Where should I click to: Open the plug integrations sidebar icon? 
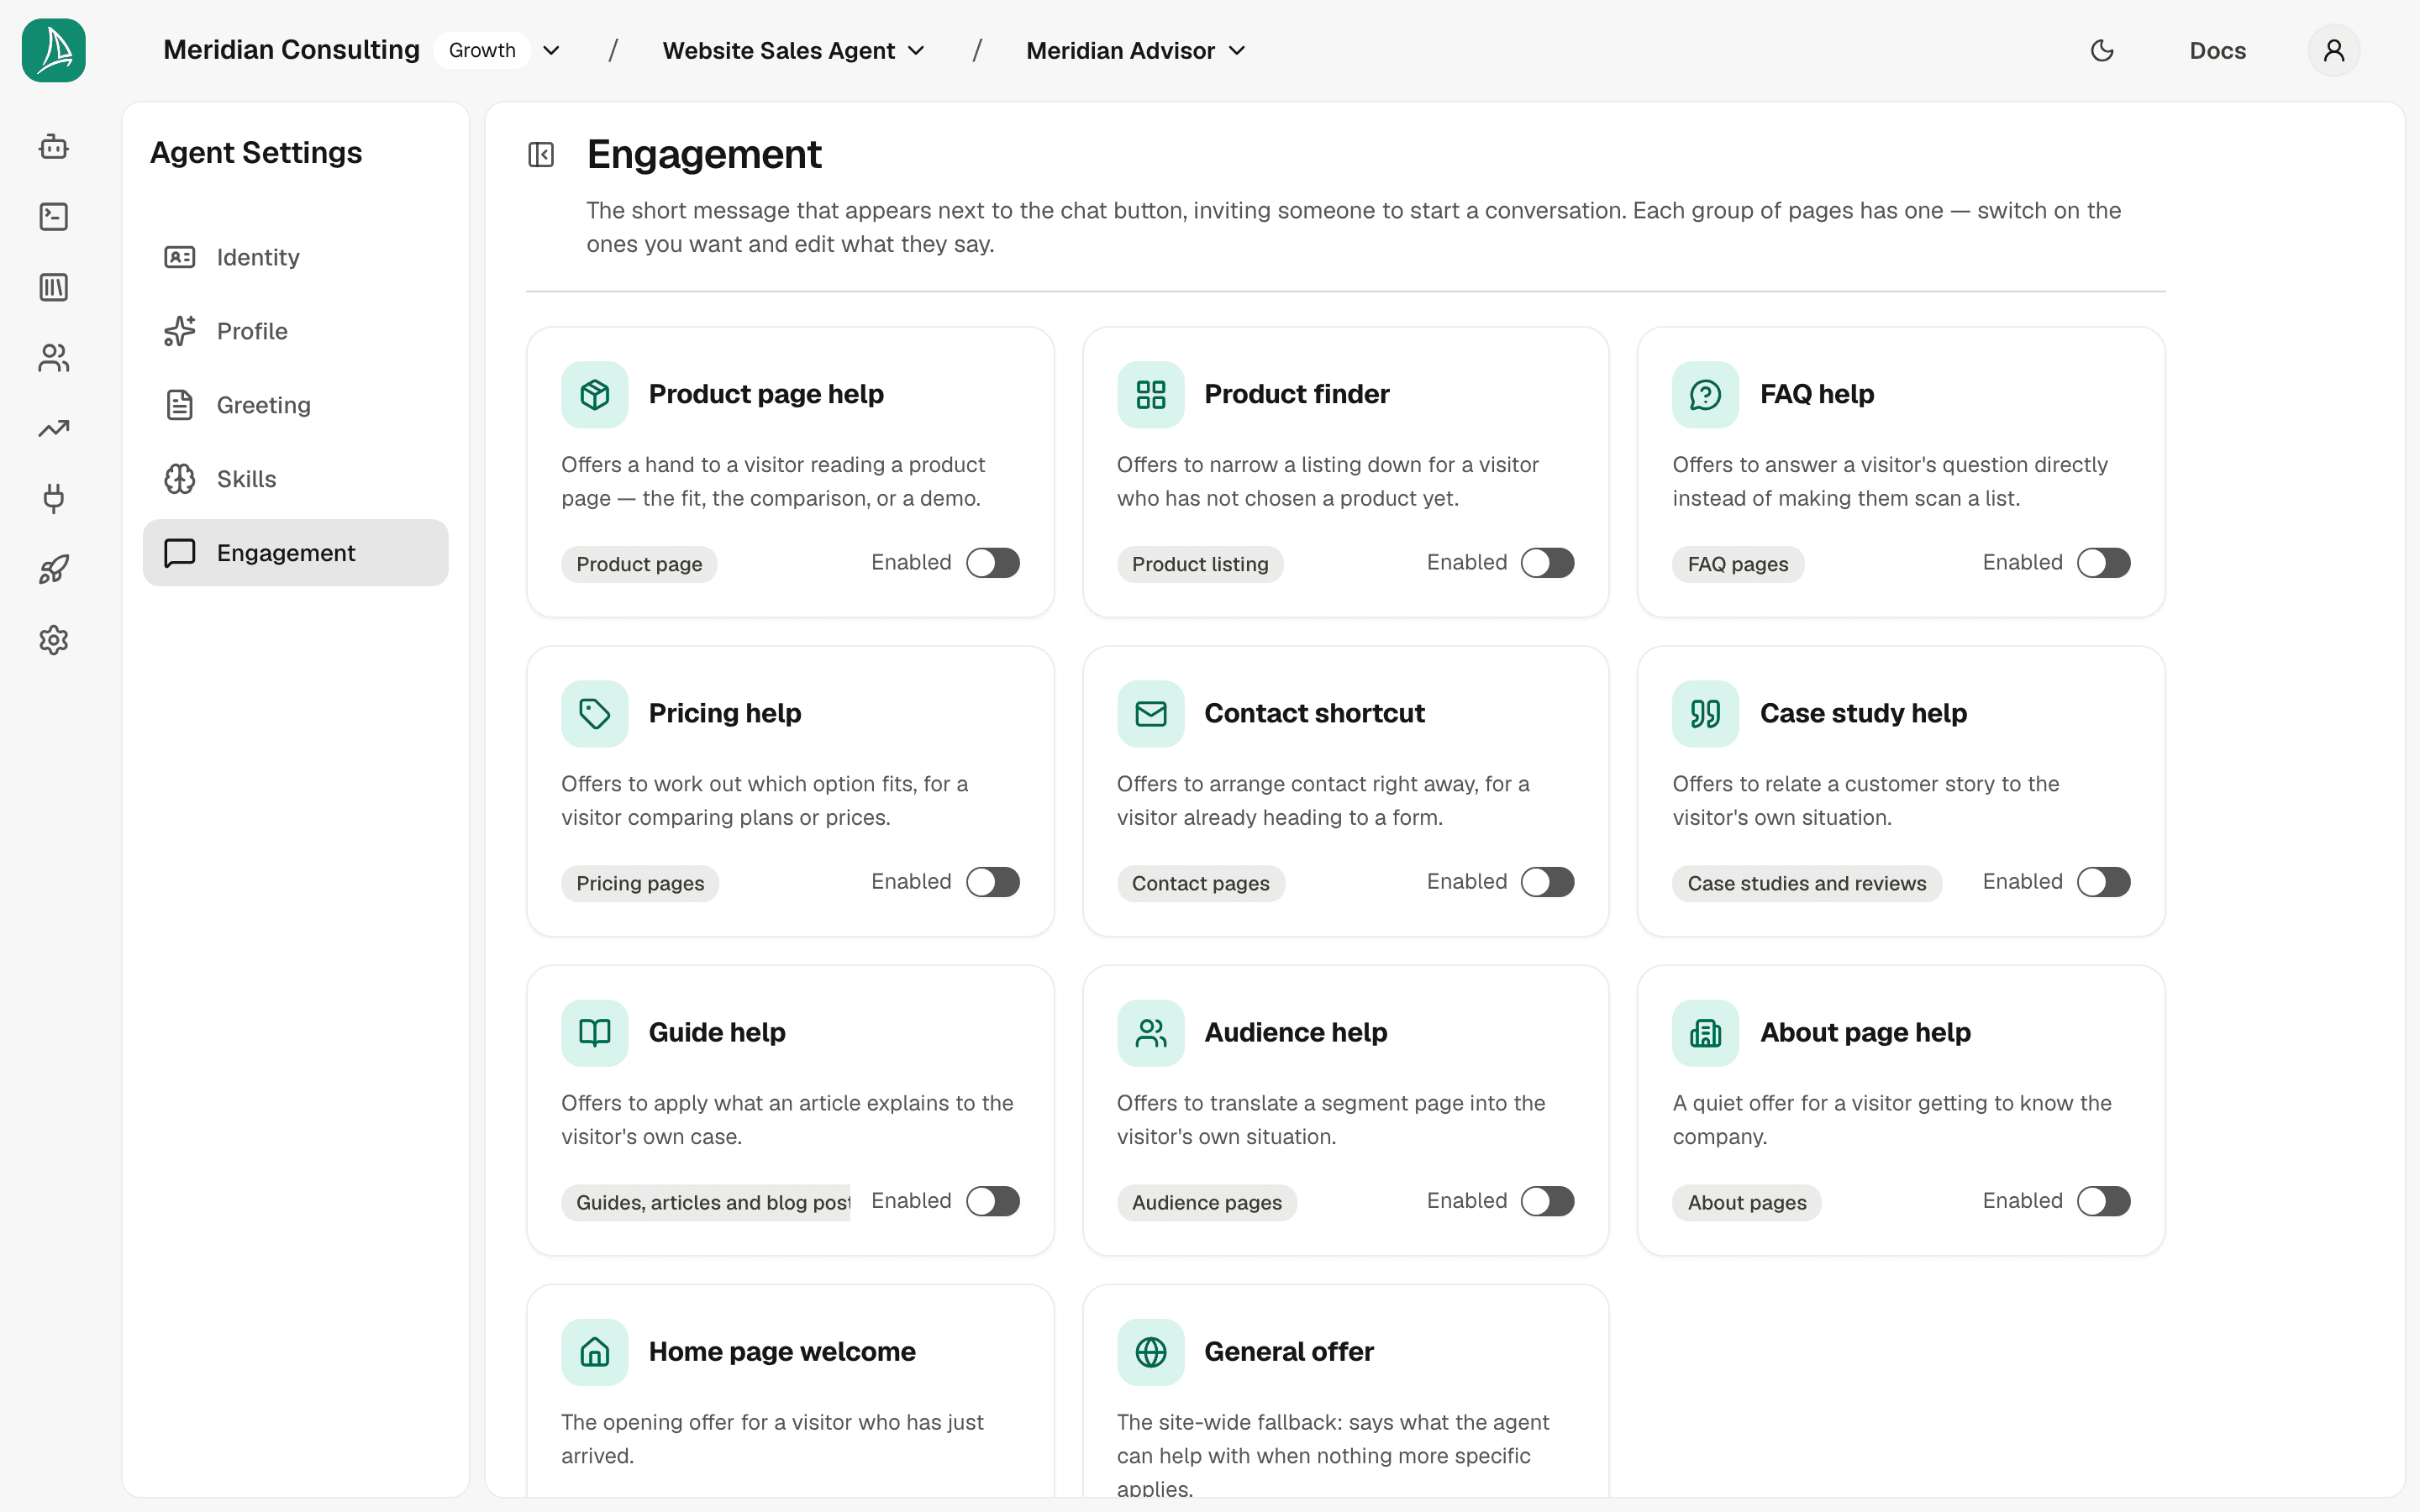[54, 499]
